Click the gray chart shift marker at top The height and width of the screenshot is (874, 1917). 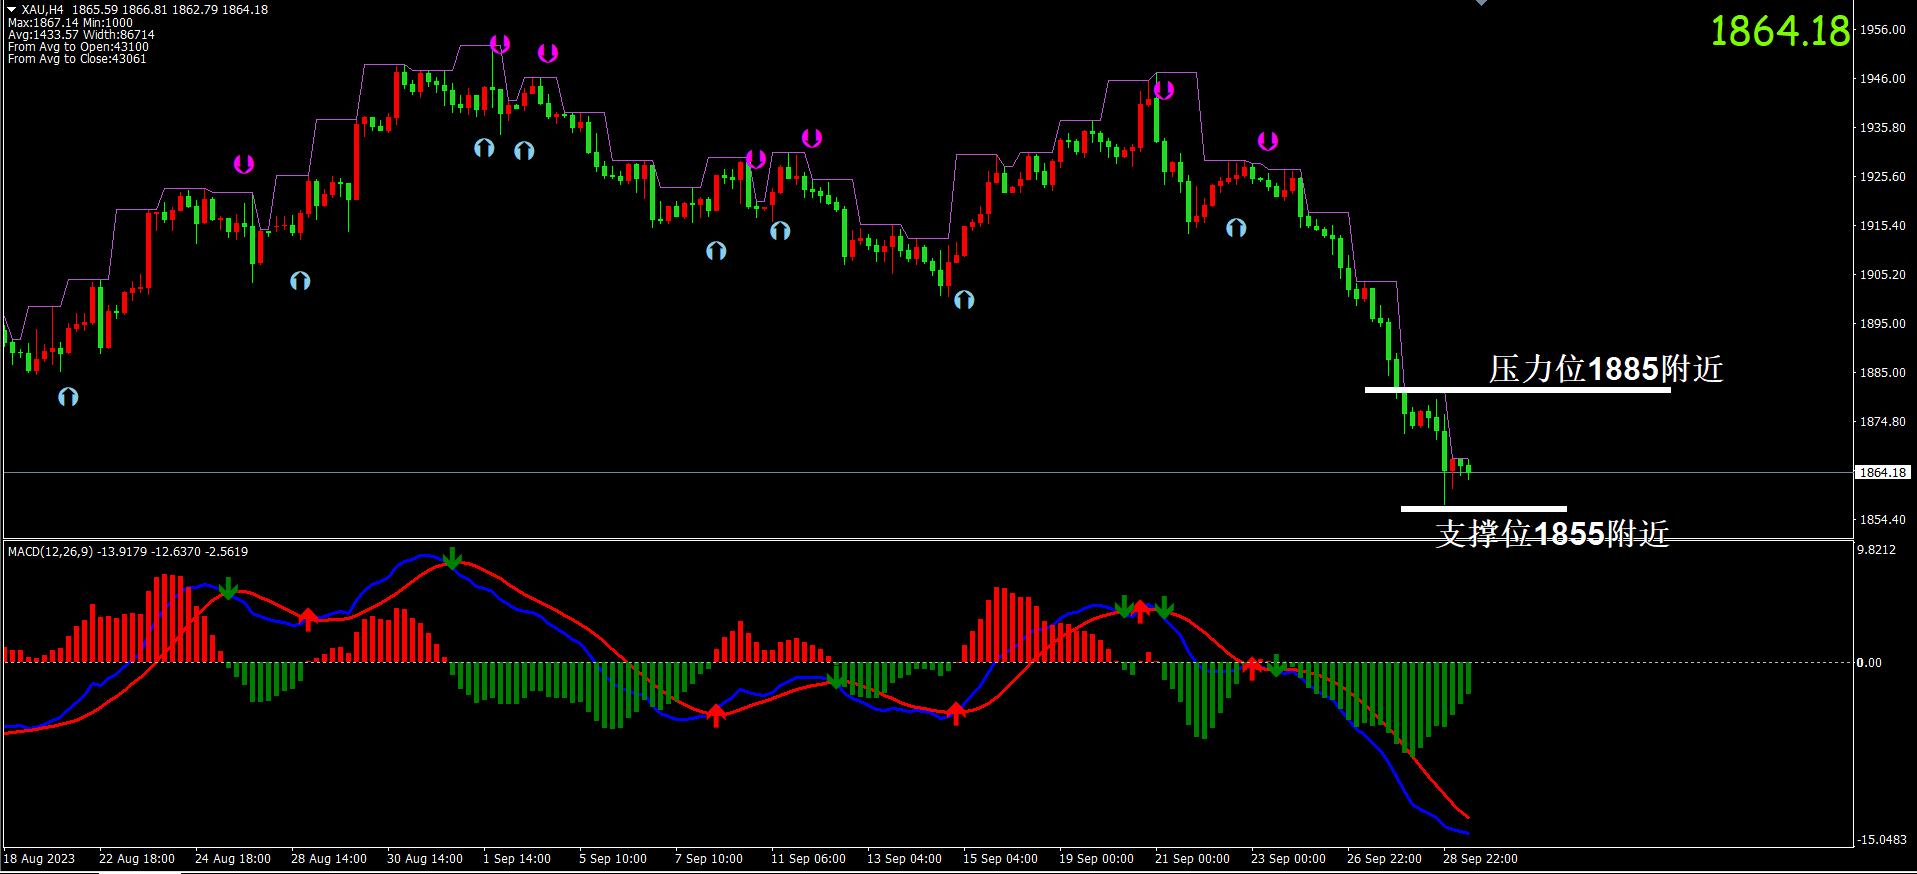(x=1481, y=3)
